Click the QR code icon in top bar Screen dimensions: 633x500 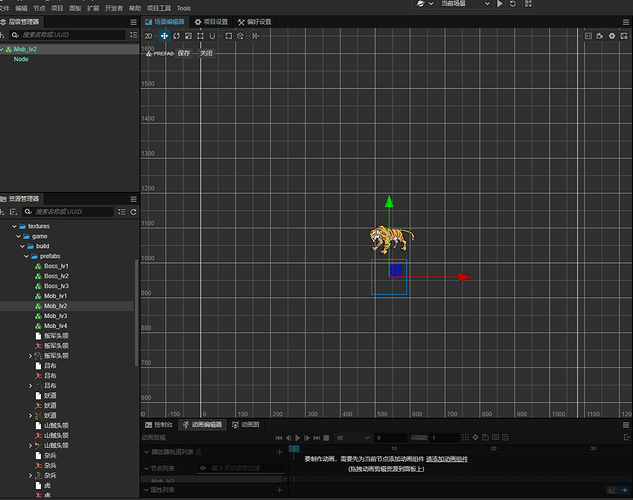pyautogui.click(x=528, y=4)
